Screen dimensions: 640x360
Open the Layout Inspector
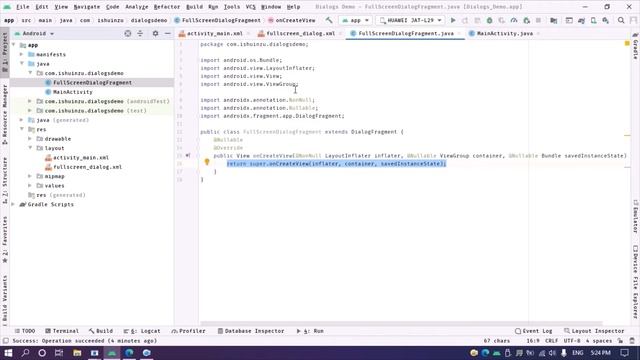coord(594,331)
